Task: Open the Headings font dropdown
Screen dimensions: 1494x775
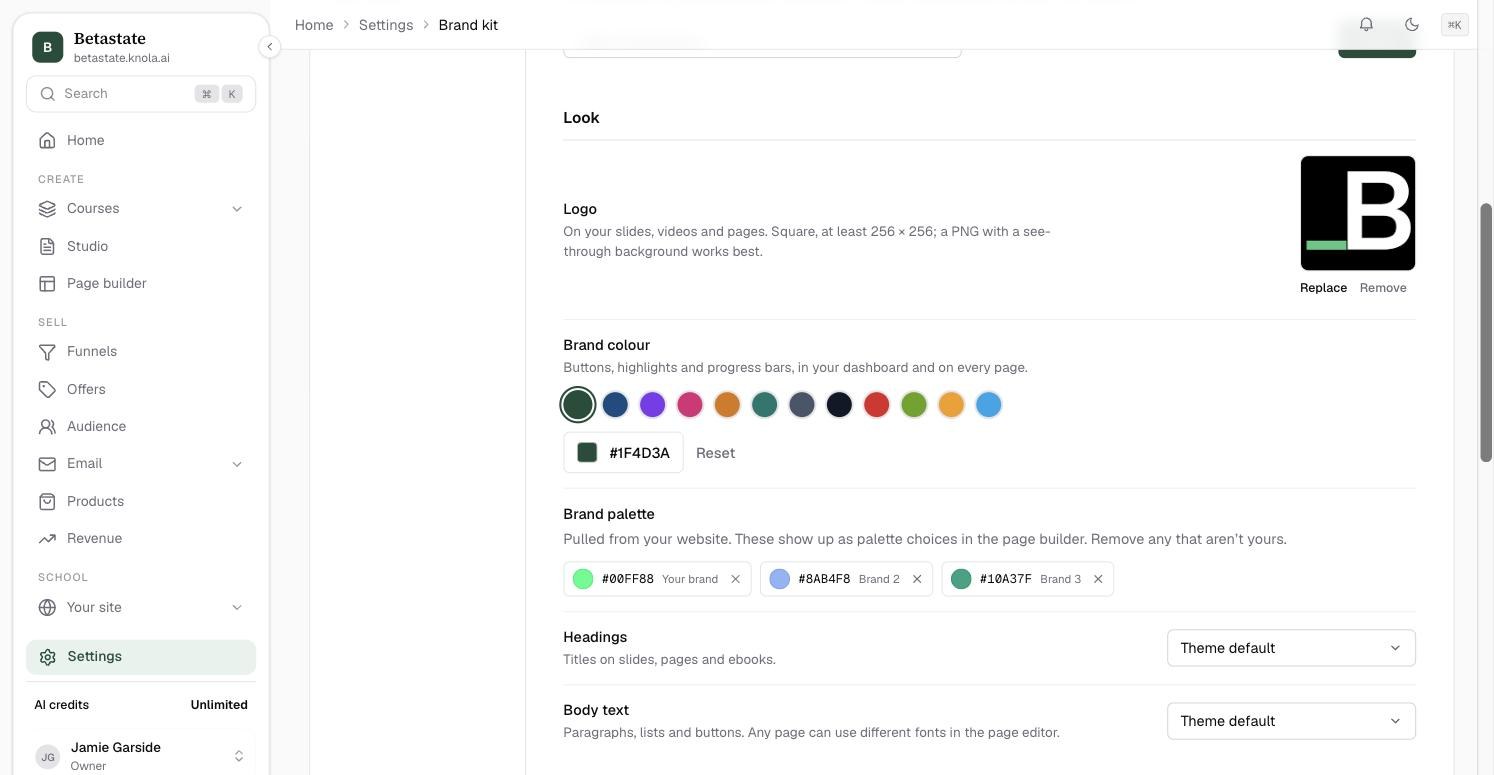Action: click(1291, 648)
